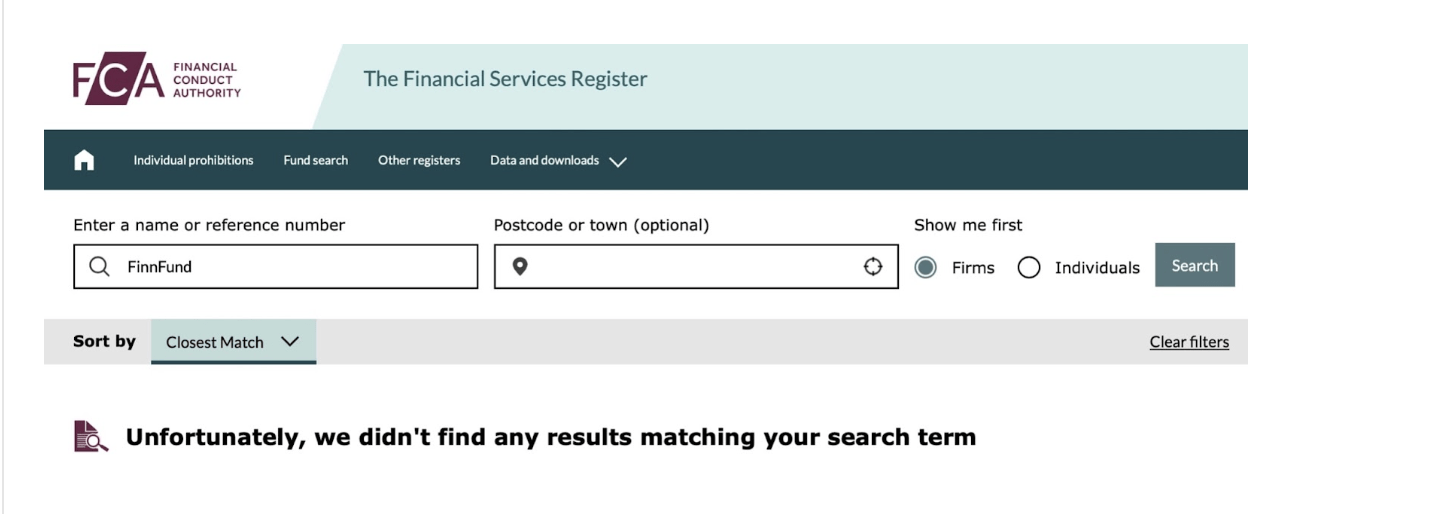Viewport: 1456px width, 514px height.
Task: Click the FCA logo
Action: [157, 79]
